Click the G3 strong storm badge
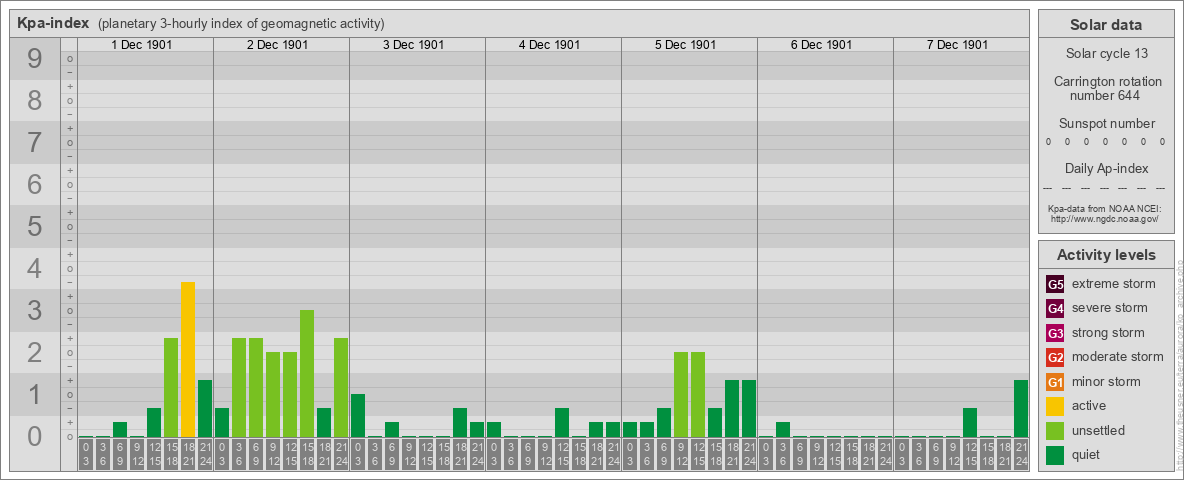Screen dimensions: 1184x480 pos(1055,333)
